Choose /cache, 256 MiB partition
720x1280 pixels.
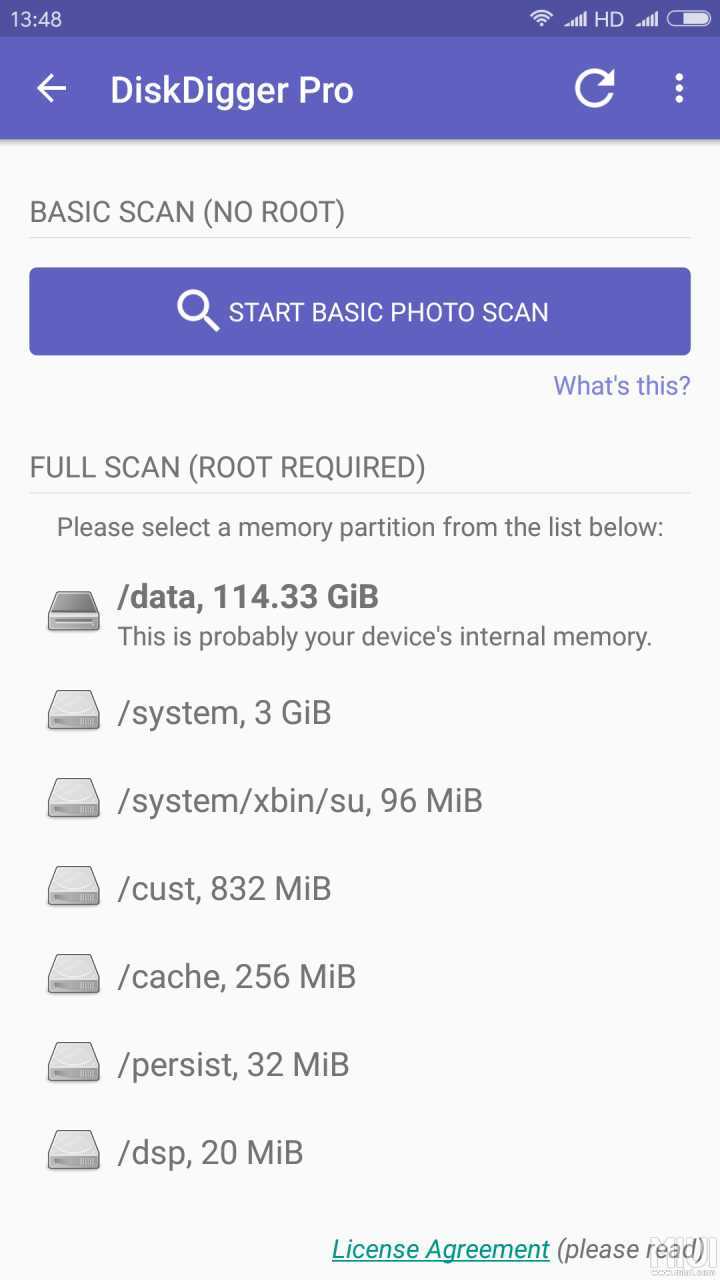360,977
